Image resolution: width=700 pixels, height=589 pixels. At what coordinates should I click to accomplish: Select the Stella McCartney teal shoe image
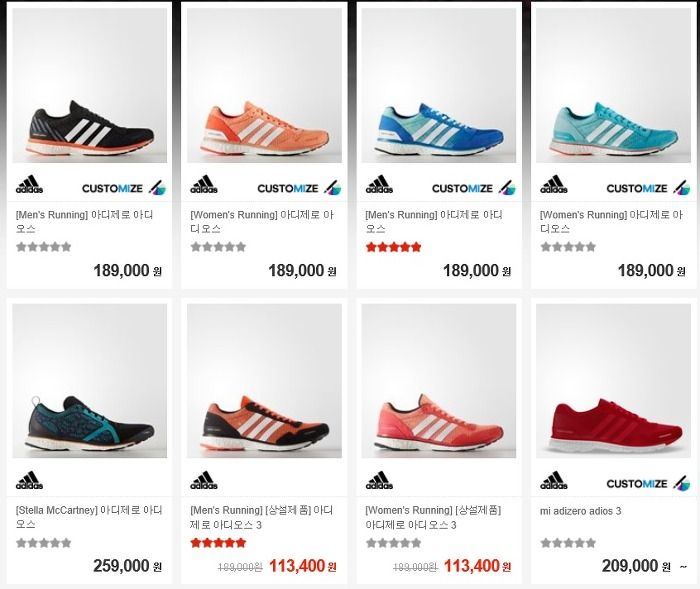click(90, 381)
